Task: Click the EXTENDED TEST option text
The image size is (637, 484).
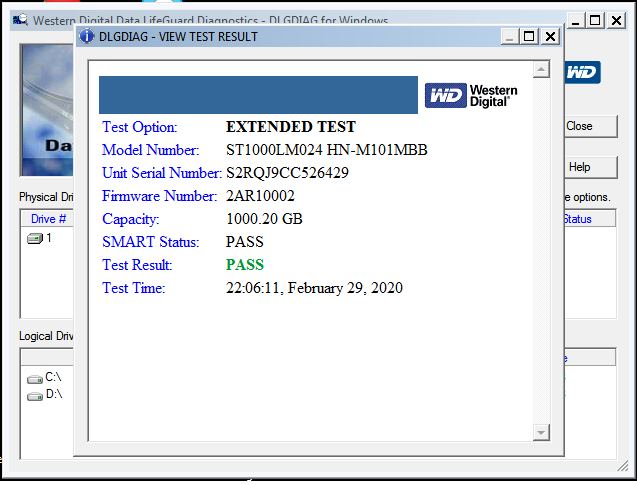Action: tap(291, 127)
